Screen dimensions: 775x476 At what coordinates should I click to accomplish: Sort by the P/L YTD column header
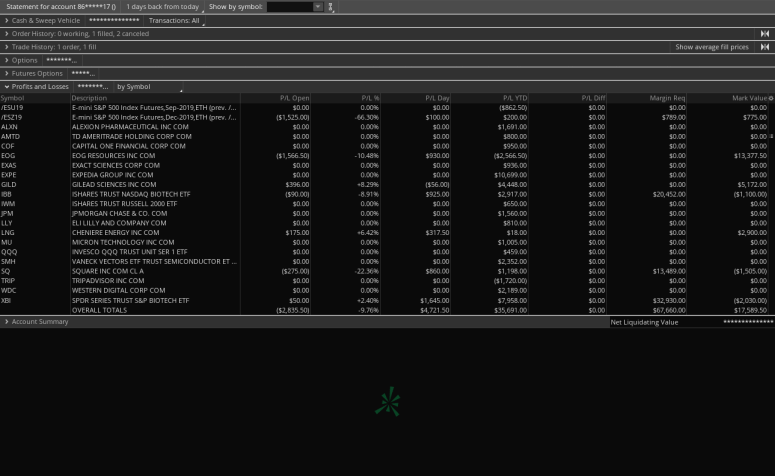[x=515, y=98]
